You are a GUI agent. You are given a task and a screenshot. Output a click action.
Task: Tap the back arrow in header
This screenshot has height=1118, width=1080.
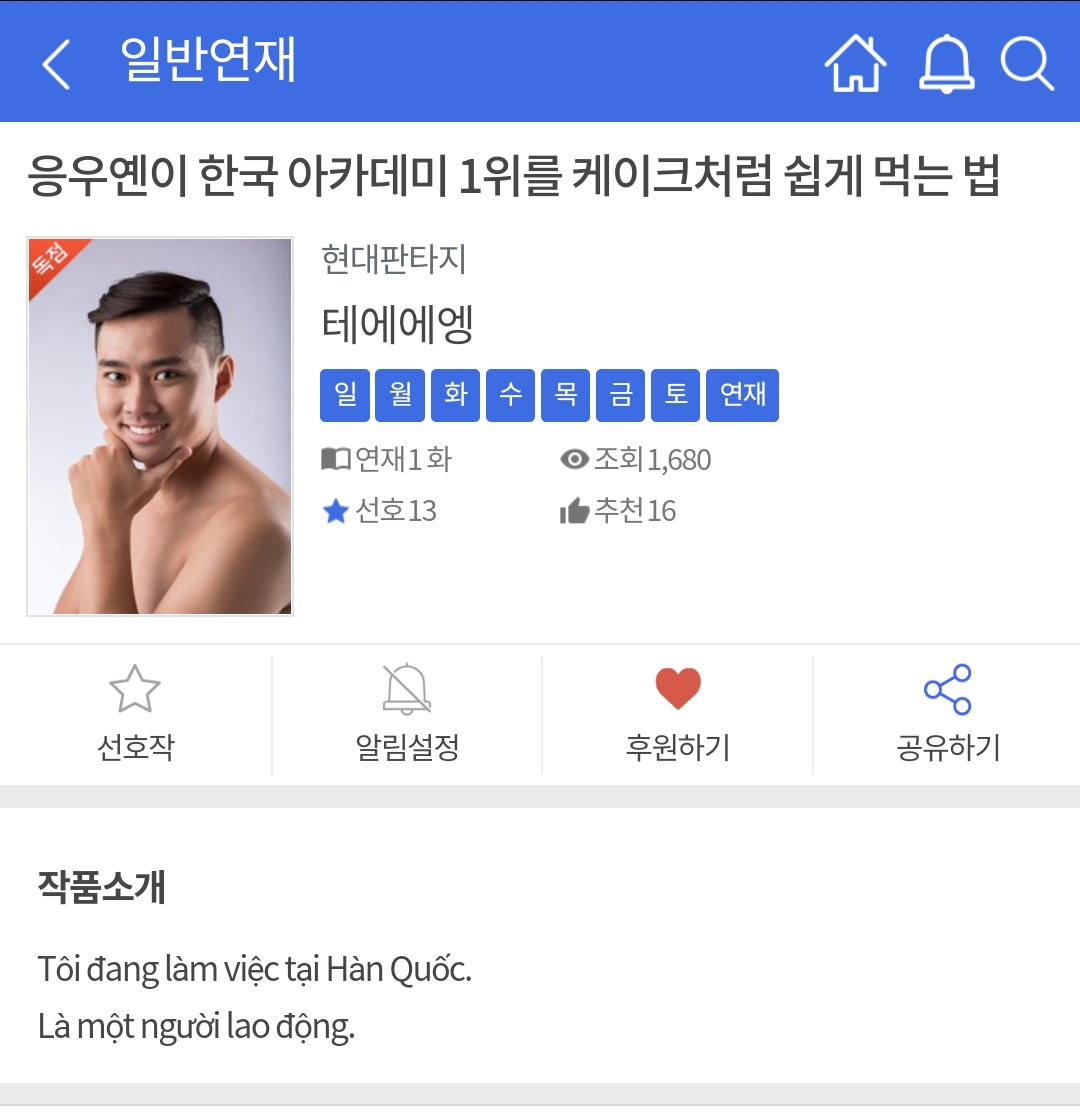56,64
